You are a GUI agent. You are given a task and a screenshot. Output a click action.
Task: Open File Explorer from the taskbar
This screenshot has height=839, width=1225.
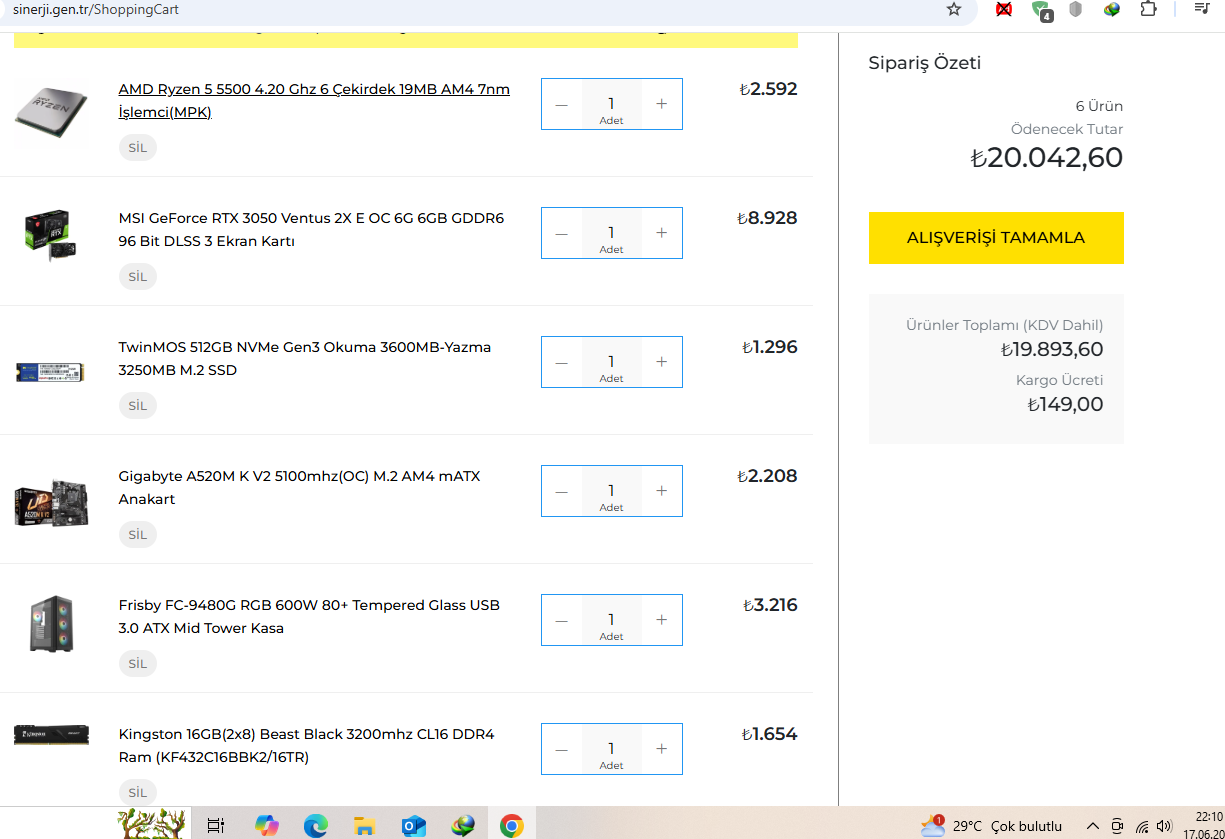coord(365,825)
